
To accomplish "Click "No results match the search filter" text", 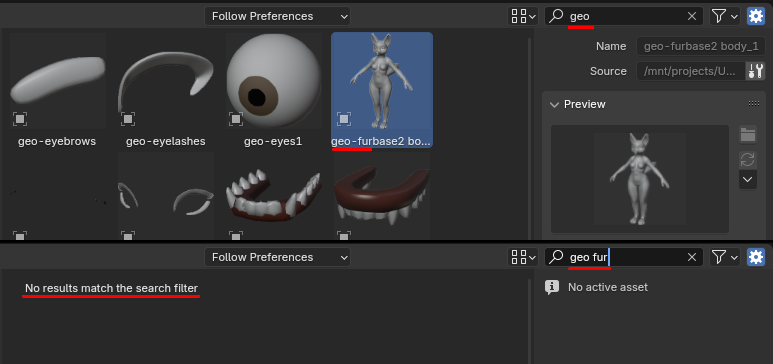I will tap(111, 288).
